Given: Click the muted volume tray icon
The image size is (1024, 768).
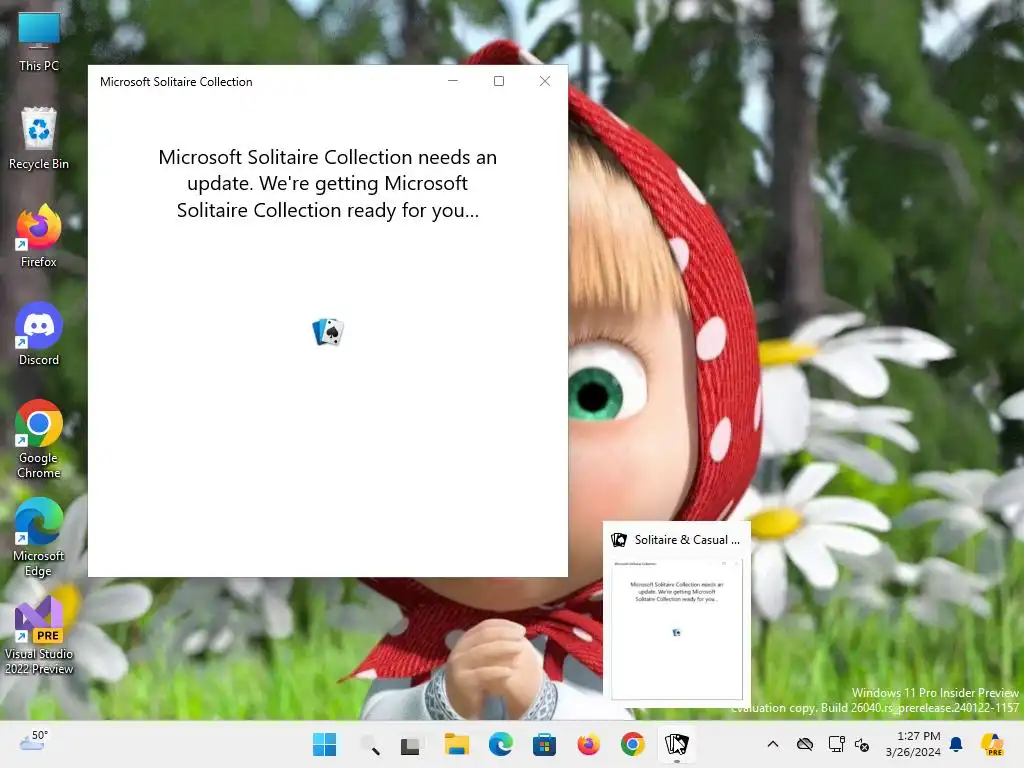Looking at the screenshot, I should (862, 744).
